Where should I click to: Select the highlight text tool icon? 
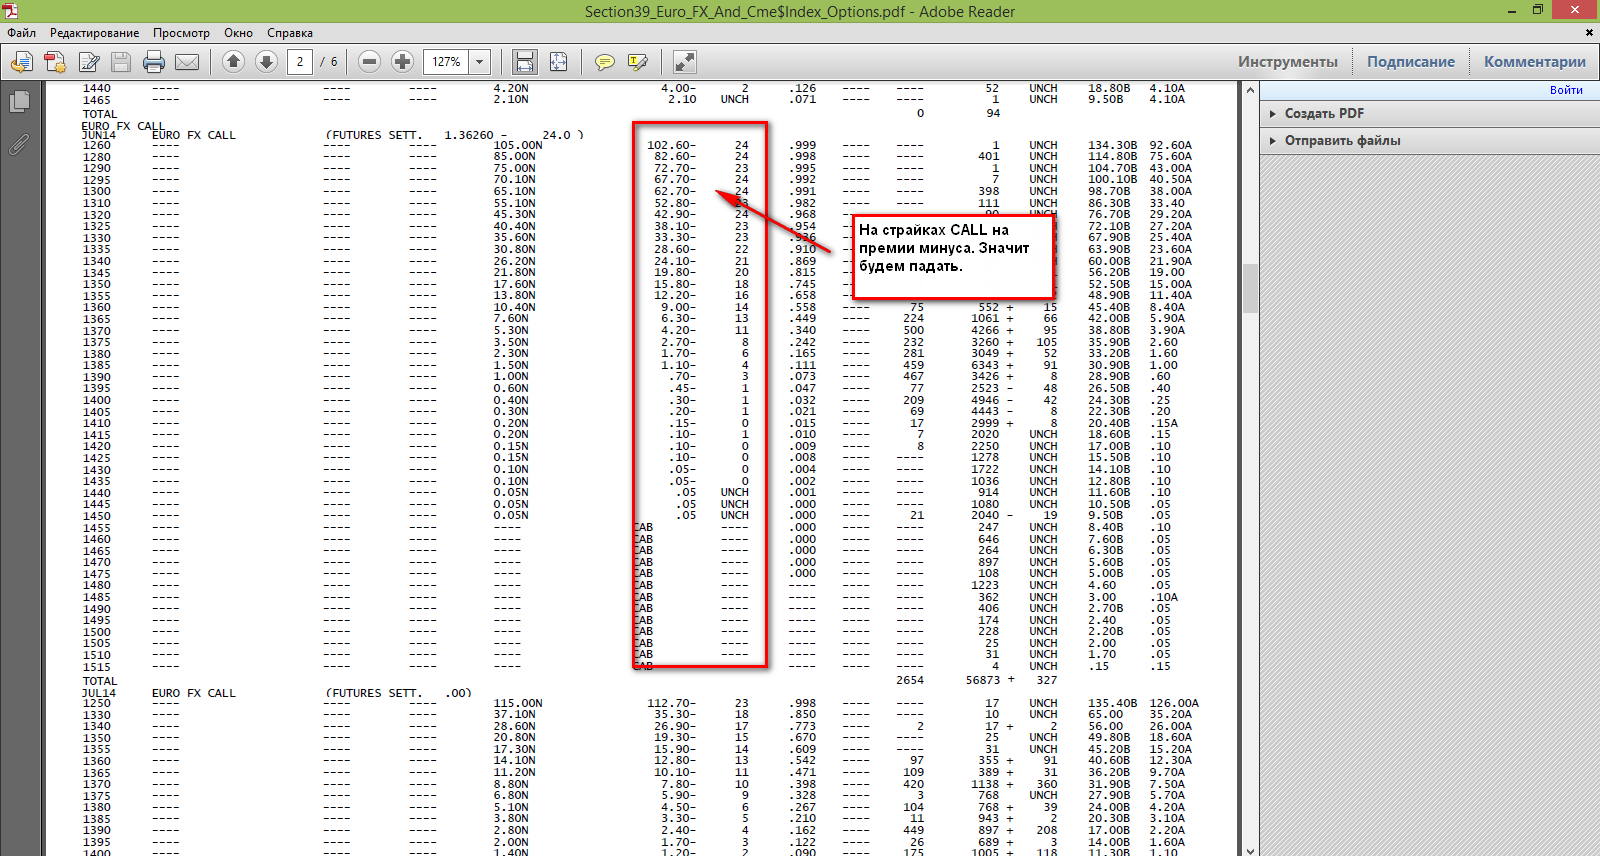[x=637, y=62]
